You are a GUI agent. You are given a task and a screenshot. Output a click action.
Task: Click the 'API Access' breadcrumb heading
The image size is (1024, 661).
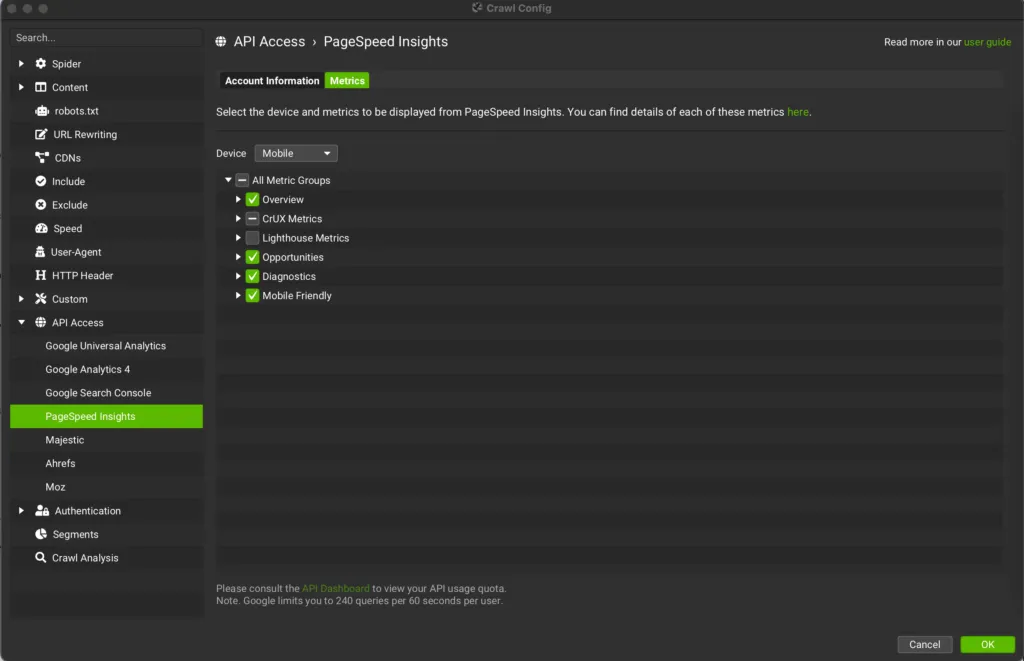tap(269, 41)
